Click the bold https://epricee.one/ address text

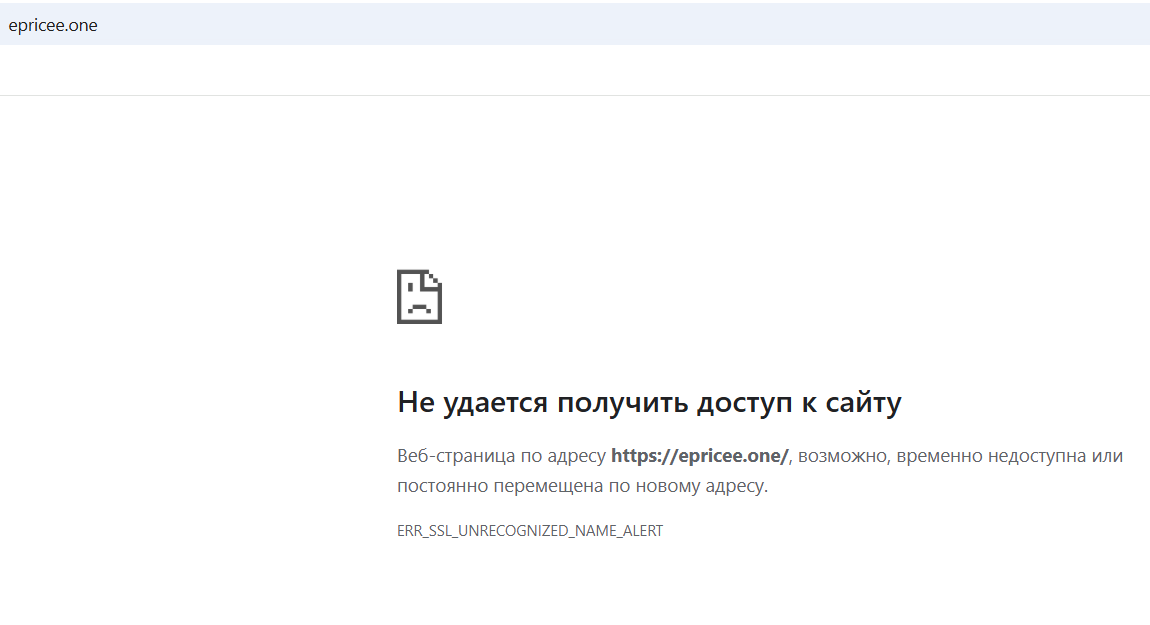click(x=699, y=456)
